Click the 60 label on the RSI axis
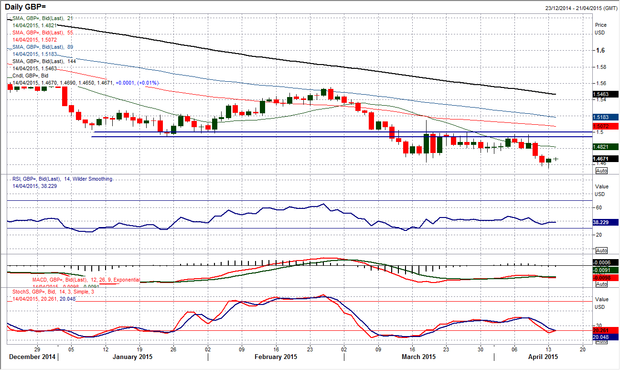The image size is (620, 370). pyautogui.click(x=599, y=208)
